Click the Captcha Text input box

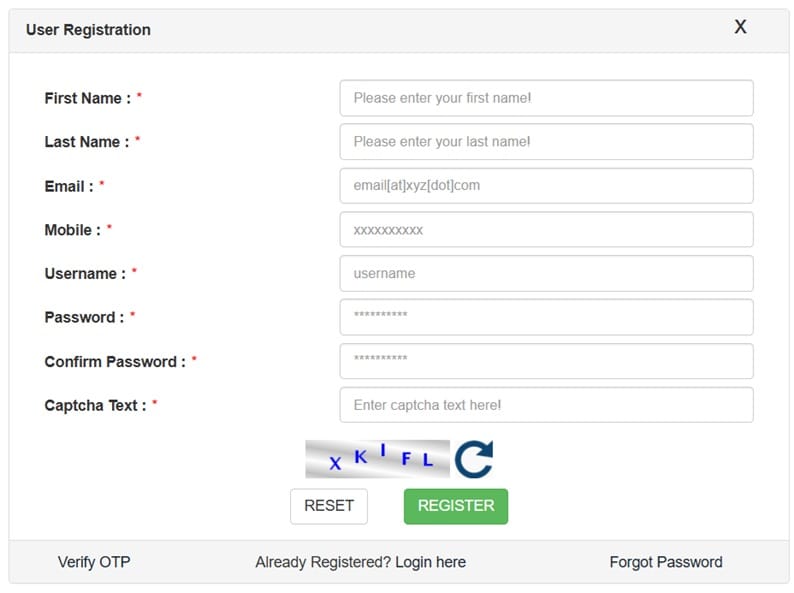click(546, 405)
